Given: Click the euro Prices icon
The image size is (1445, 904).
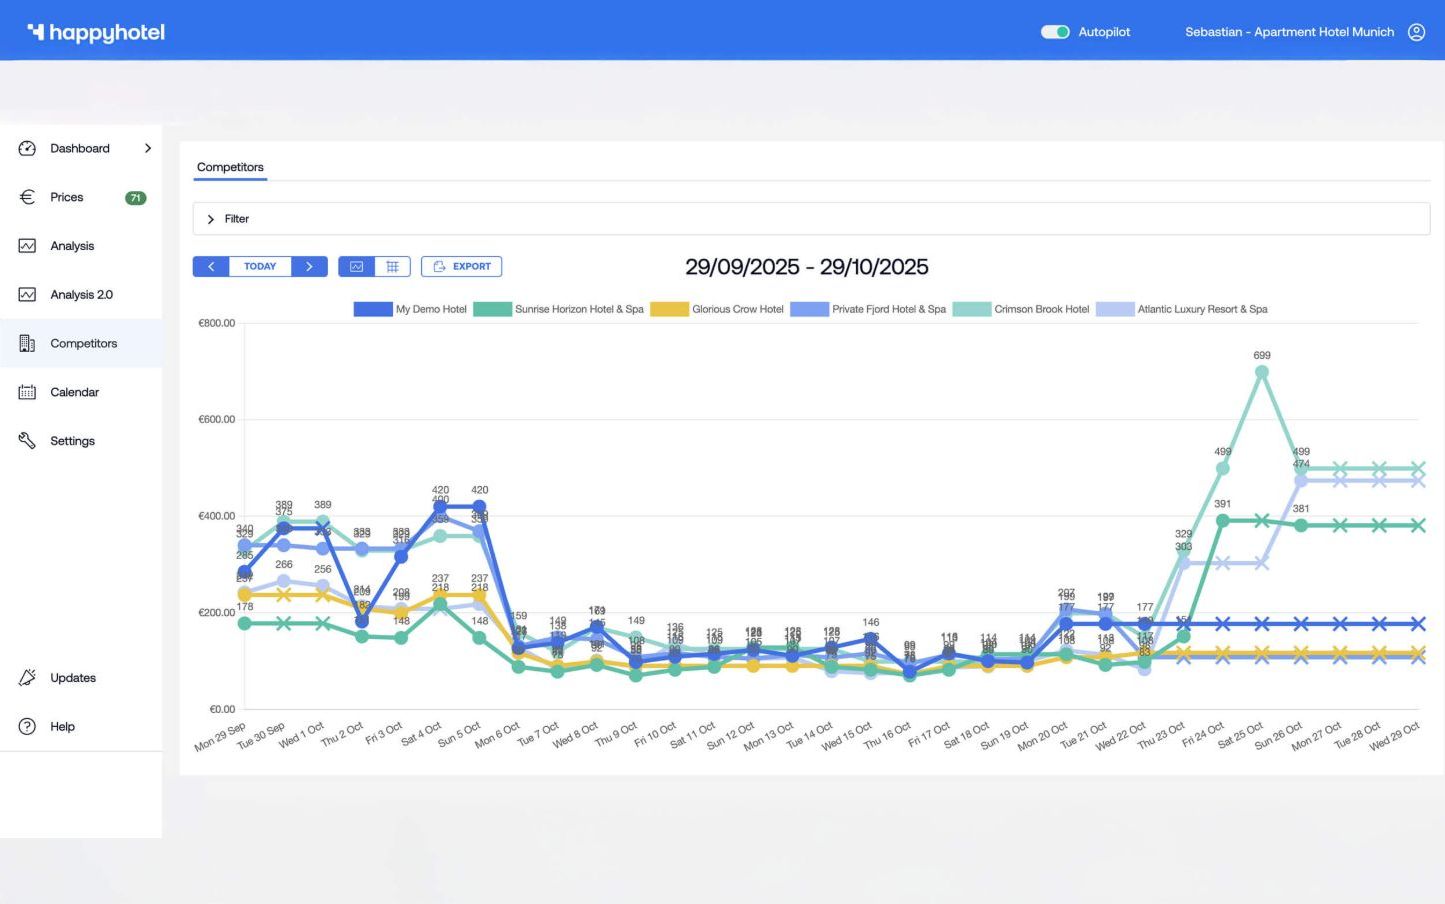Looking at the screenshot, I should (27, 197).
